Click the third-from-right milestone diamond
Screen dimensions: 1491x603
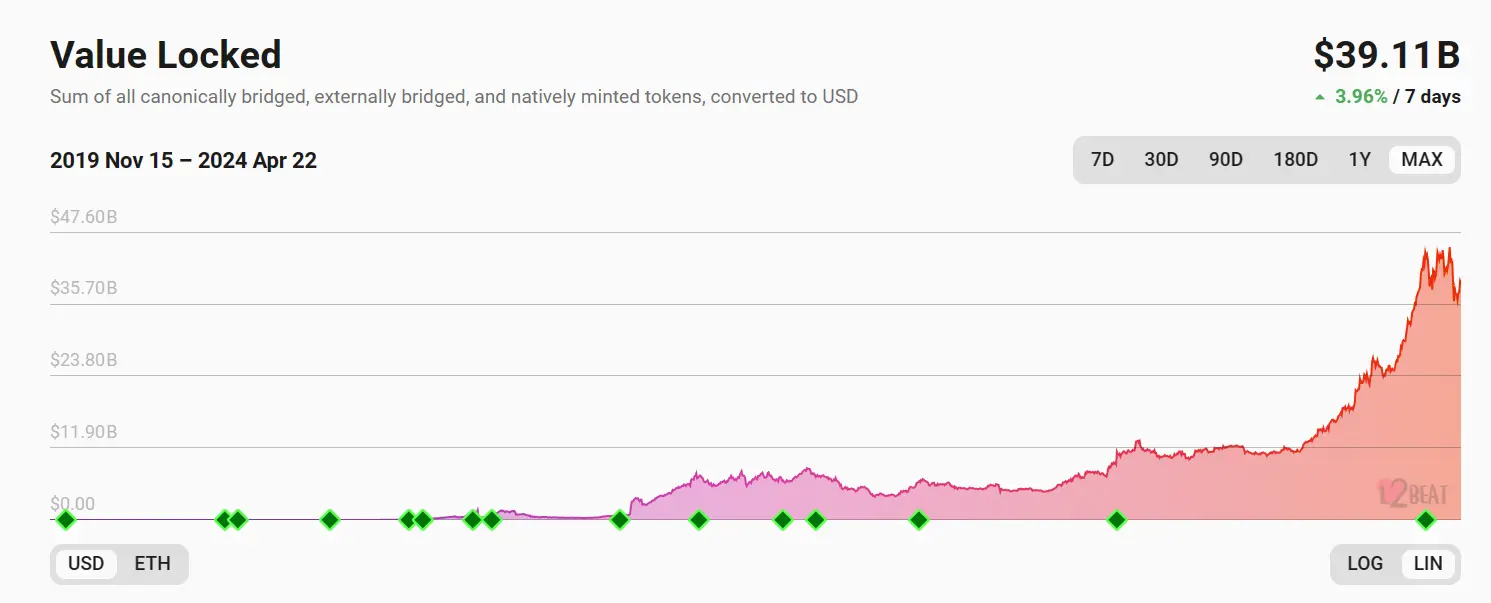pyautogui.click(x=918, y=520)
